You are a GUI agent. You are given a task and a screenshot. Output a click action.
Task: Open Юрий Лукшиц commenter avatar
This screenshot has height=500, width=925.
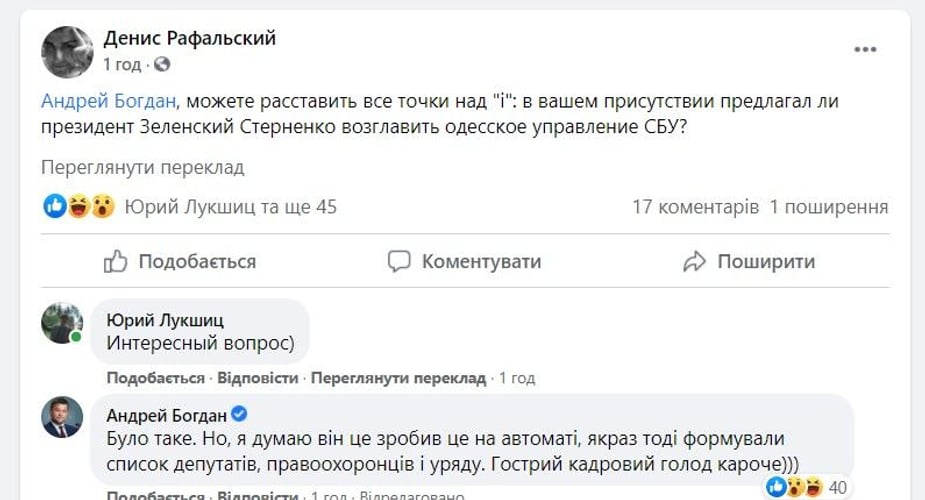[x=61, y=323]
